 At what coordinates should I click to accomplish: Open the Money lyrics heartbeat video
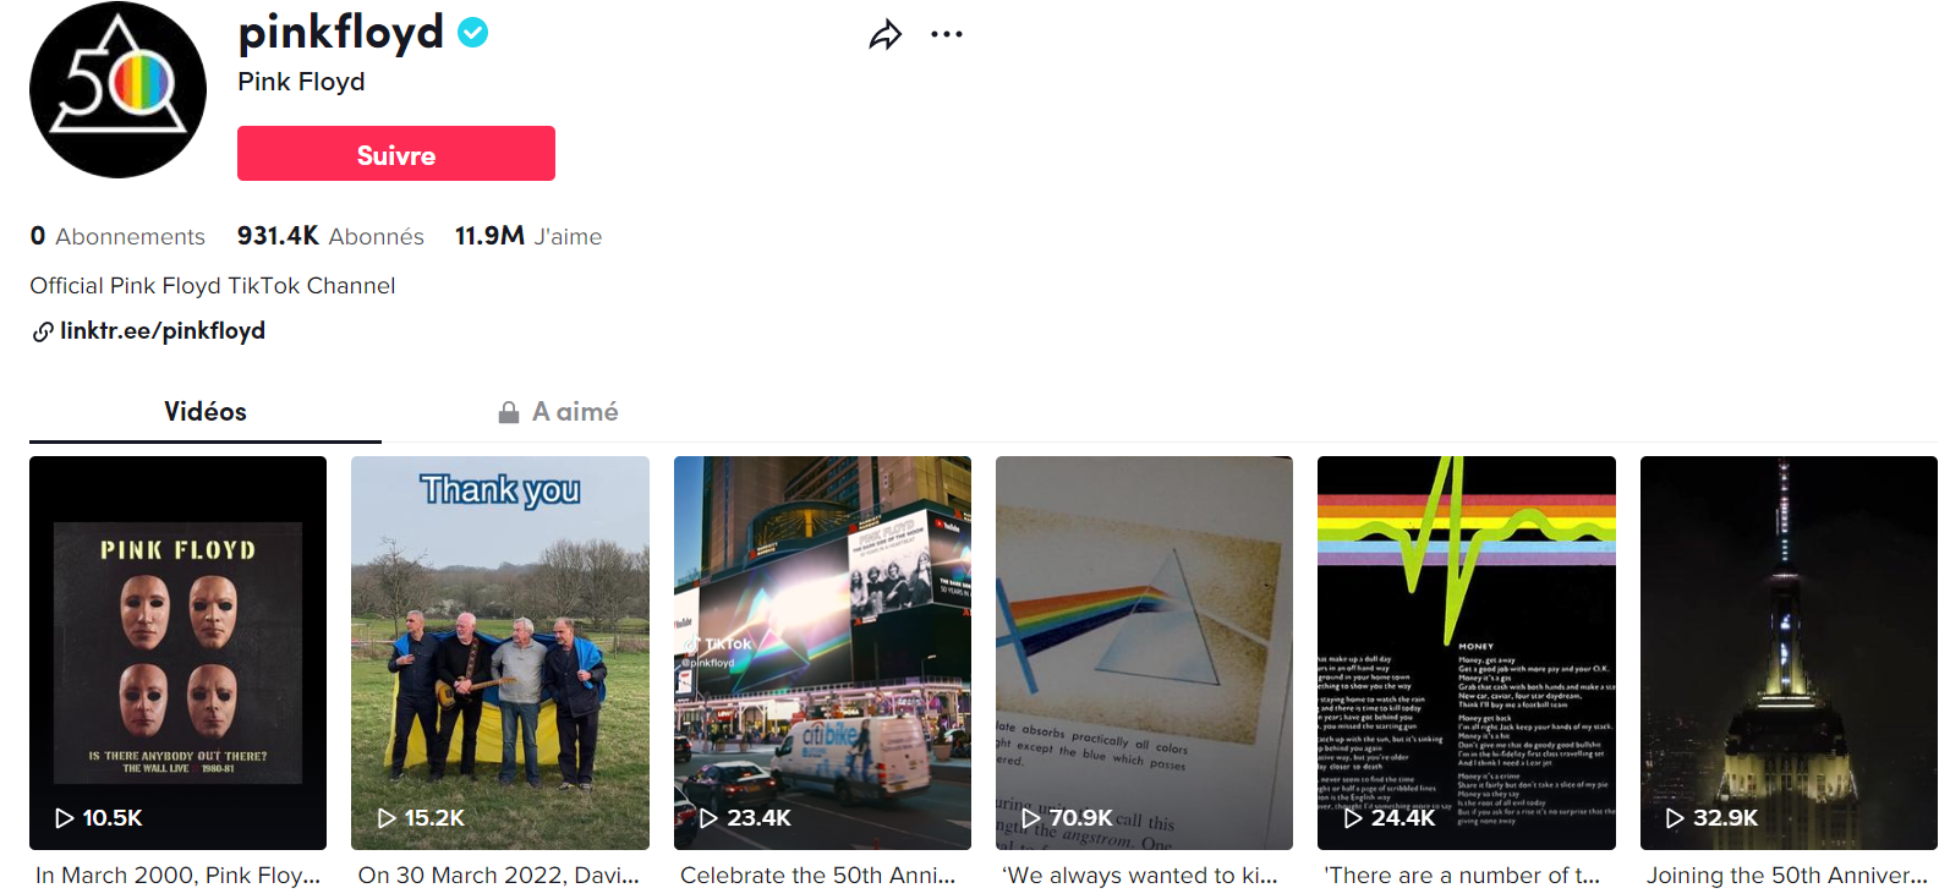(1466, 653)
